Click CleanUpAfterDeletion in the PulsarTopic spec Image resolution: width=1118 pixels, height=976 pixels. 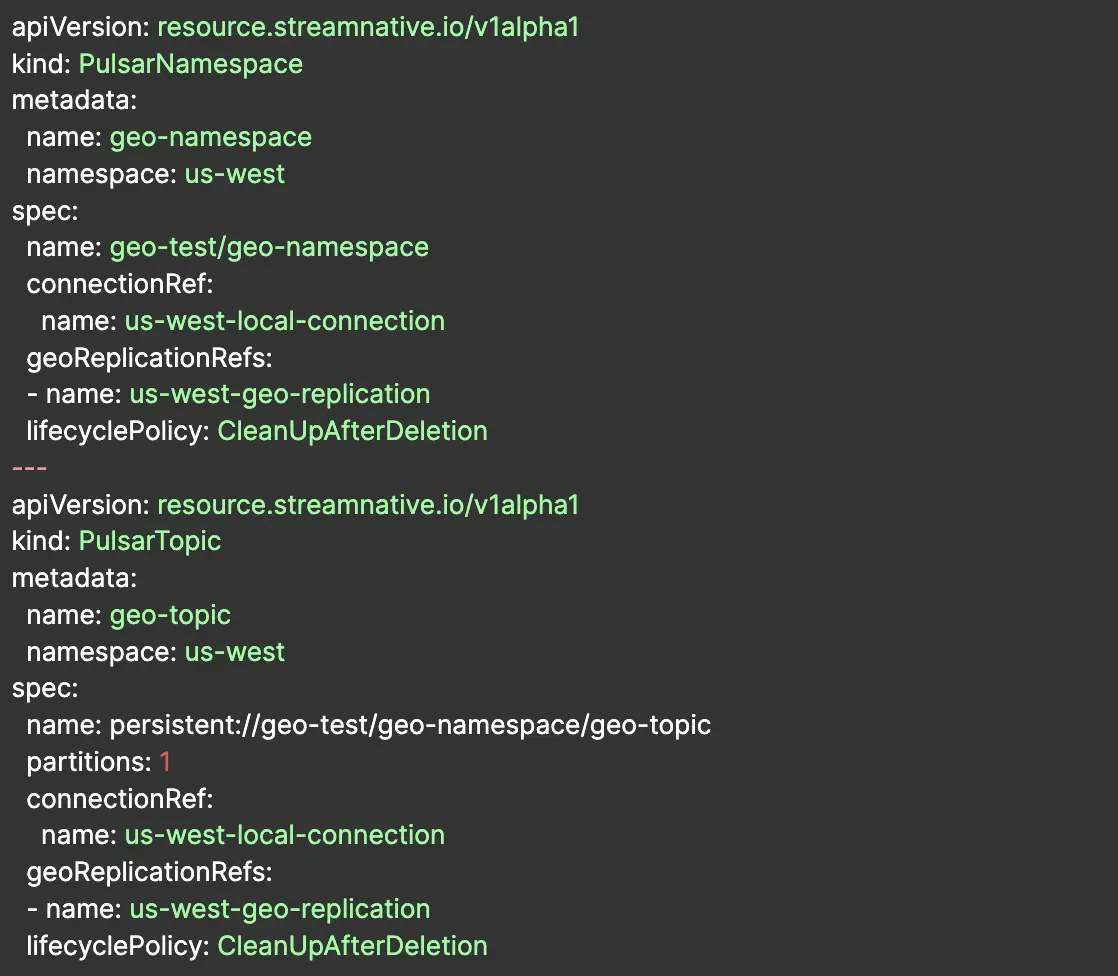[x=352, y=946]
